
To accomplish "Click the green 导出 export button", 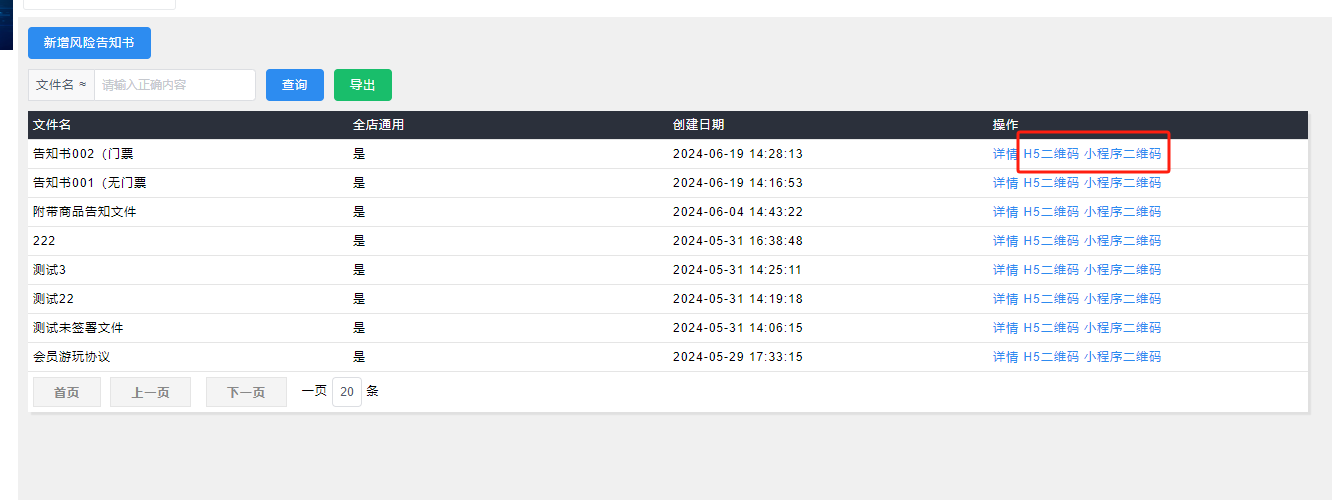I will [362, 85].
